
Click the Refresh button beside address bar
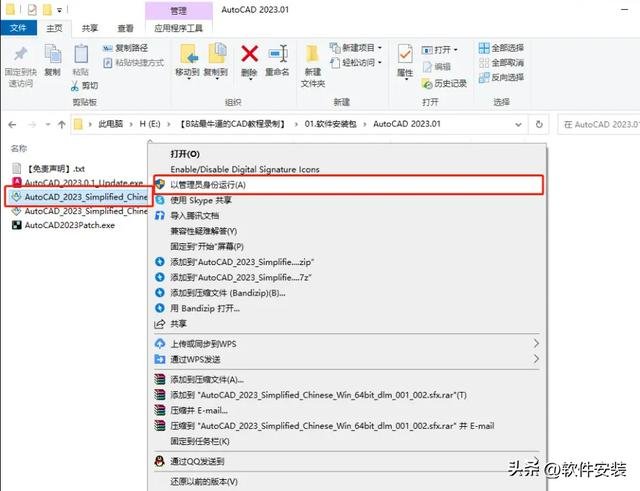[539, 124]
